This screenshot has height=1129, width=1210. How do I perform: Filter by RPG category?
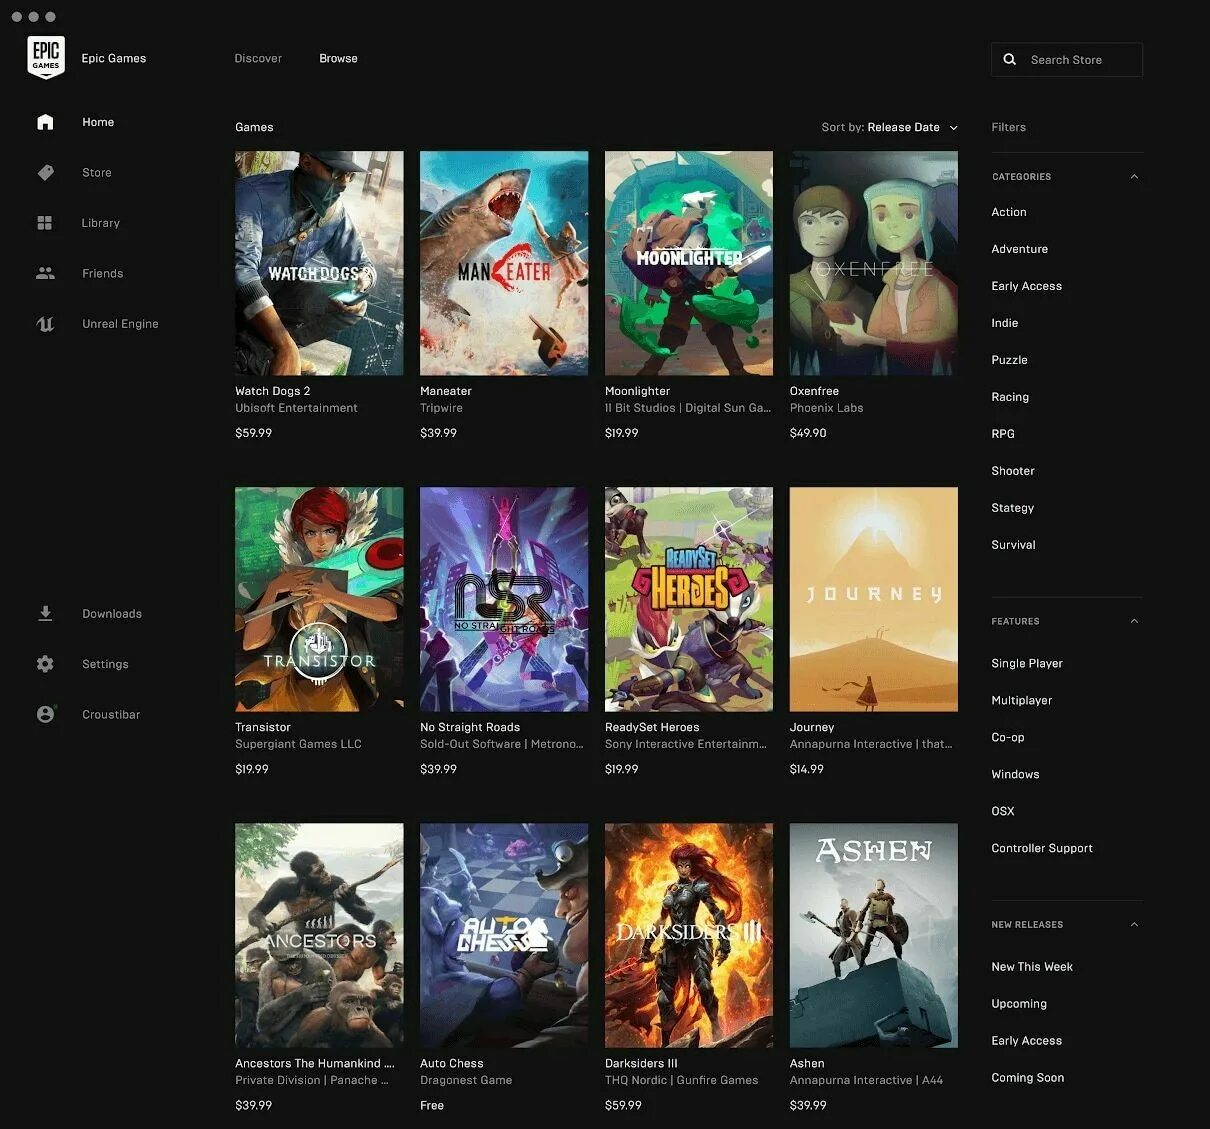pos(1003,434)
